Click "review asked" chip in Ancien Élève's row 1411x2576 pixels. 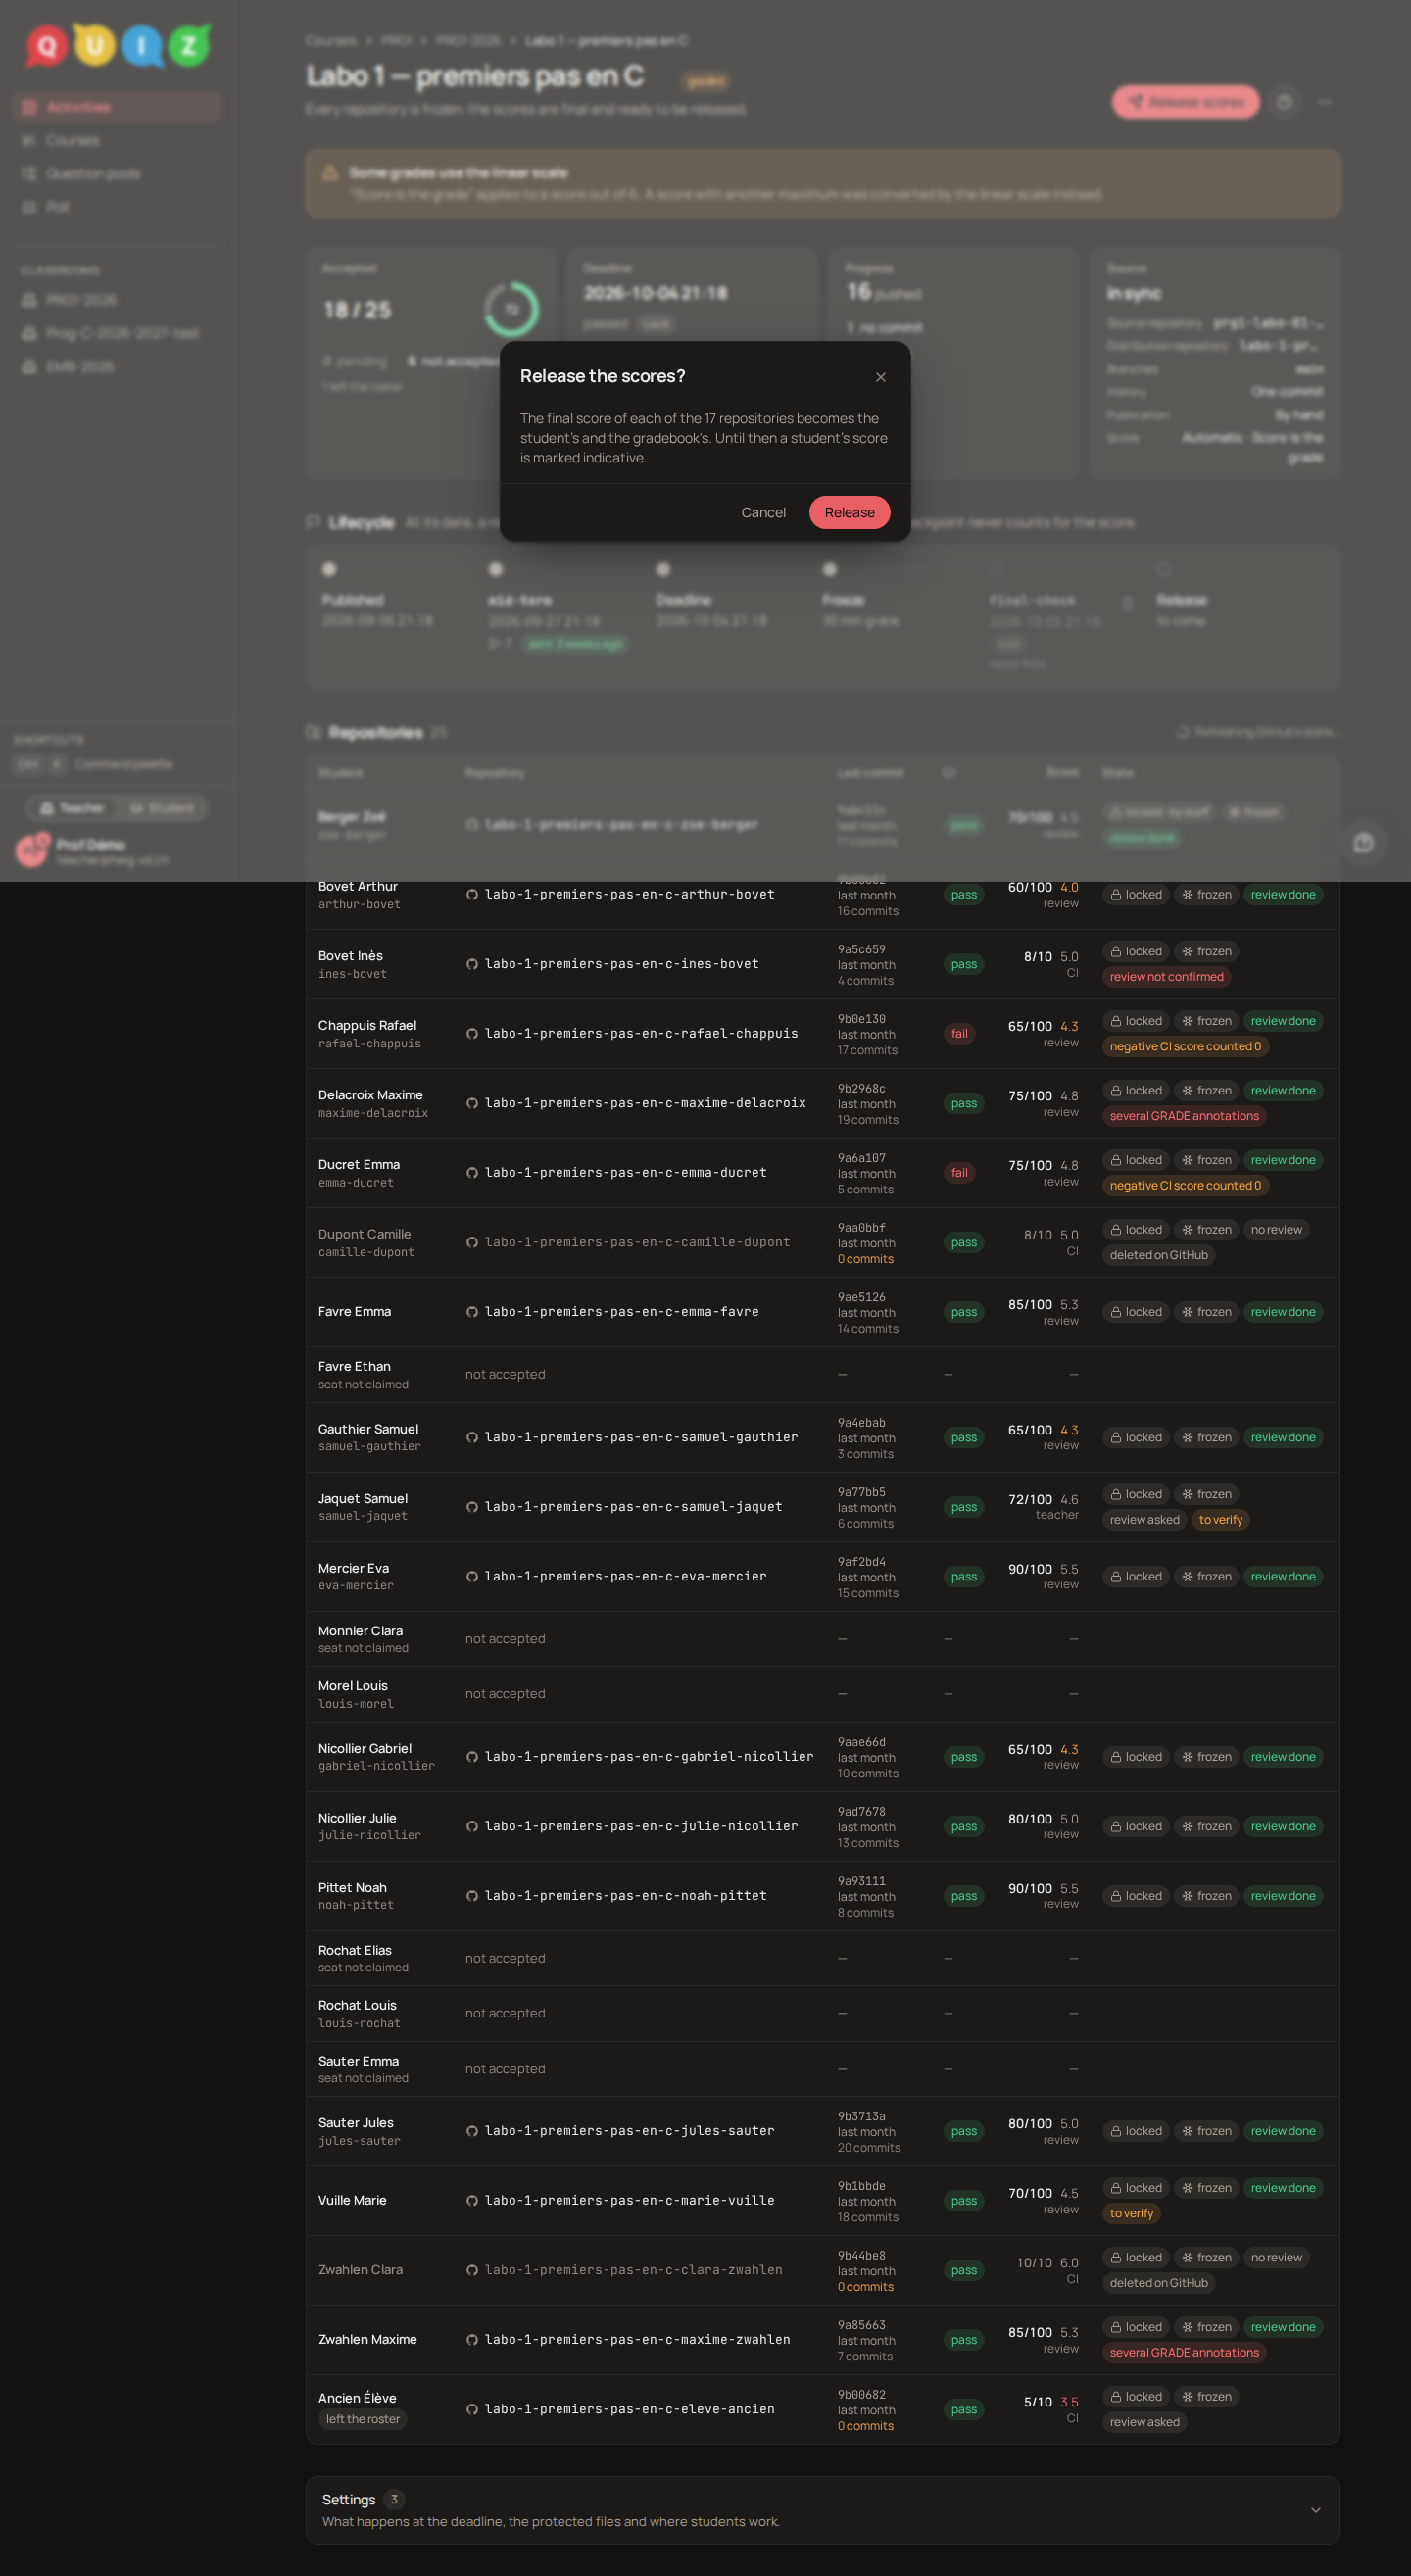coord(1144,2422)
